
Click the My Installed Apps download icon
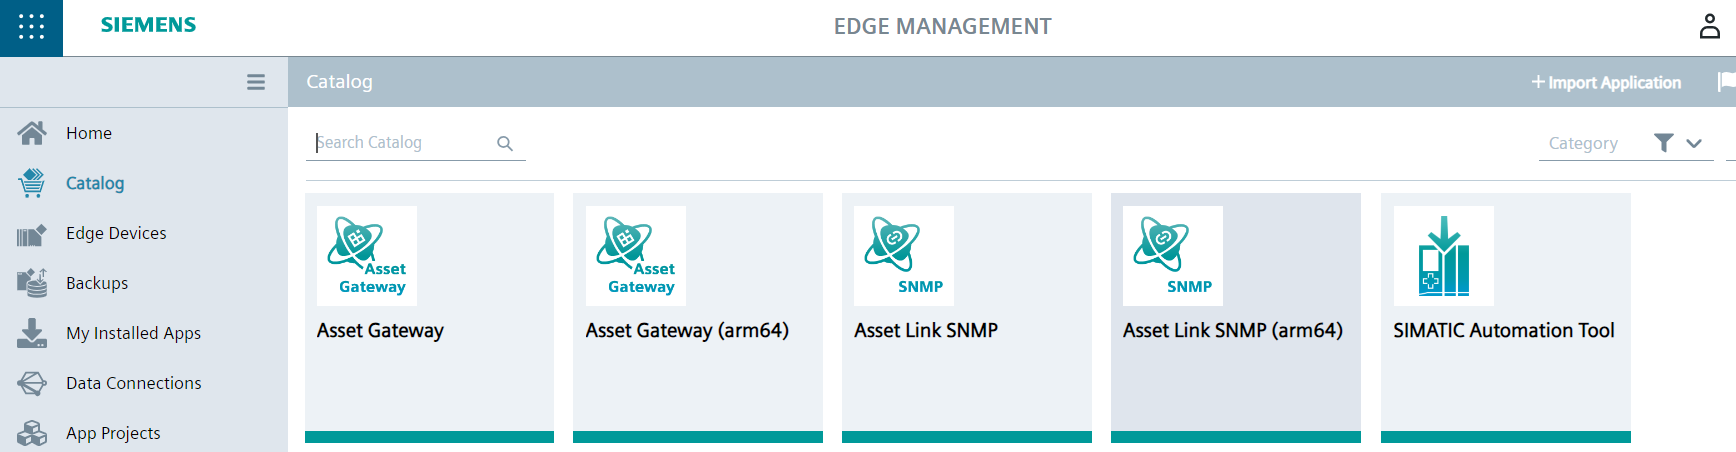[32, 333]
